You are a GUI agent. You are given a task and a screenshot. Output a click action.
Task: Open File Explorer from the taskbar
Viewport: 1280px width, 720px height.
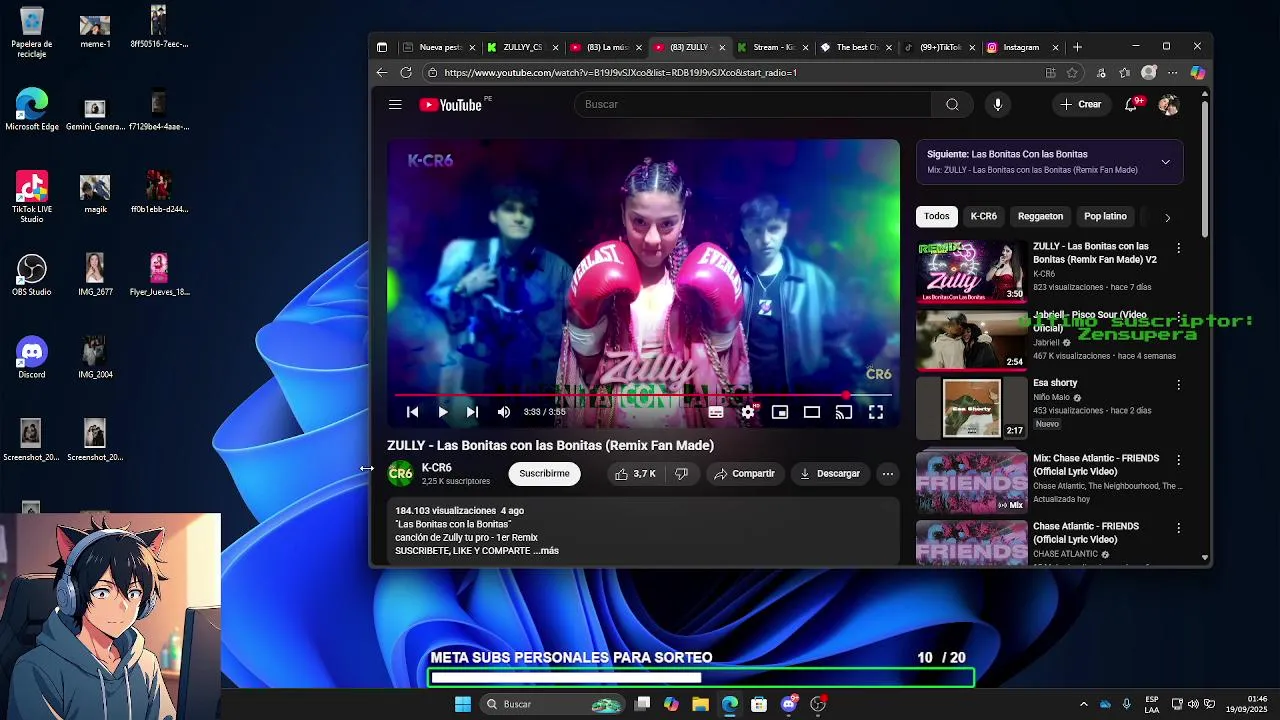point(700,704)
